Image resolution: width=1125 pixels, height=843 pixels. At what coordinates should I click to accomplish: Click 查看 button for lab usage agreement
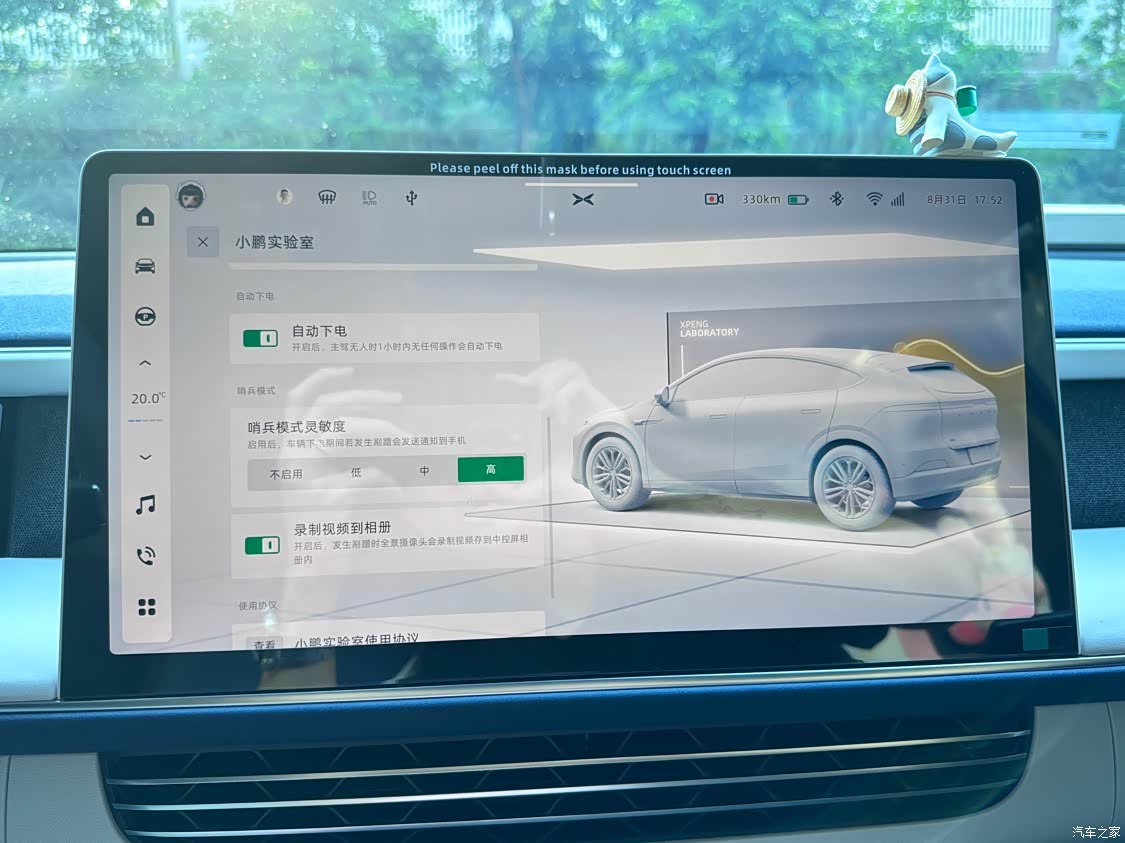(265, 645)
